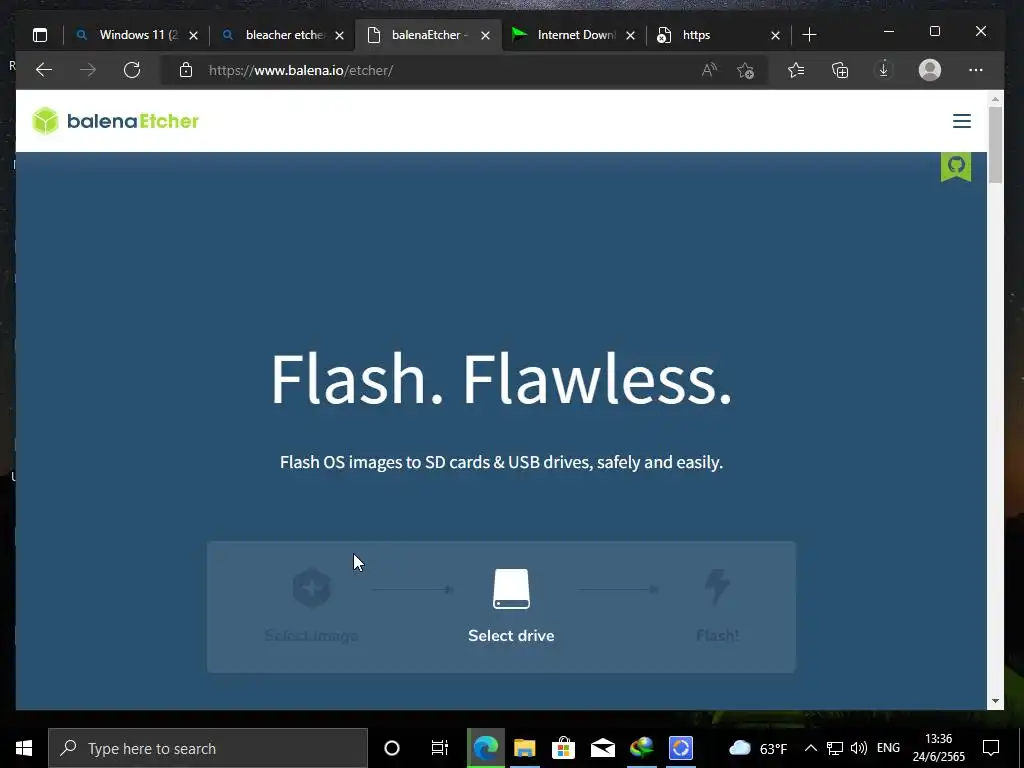Switch the ENG input language
Image resolution: width=1024 pixels, height=768 pixels.
click(888, 748)
